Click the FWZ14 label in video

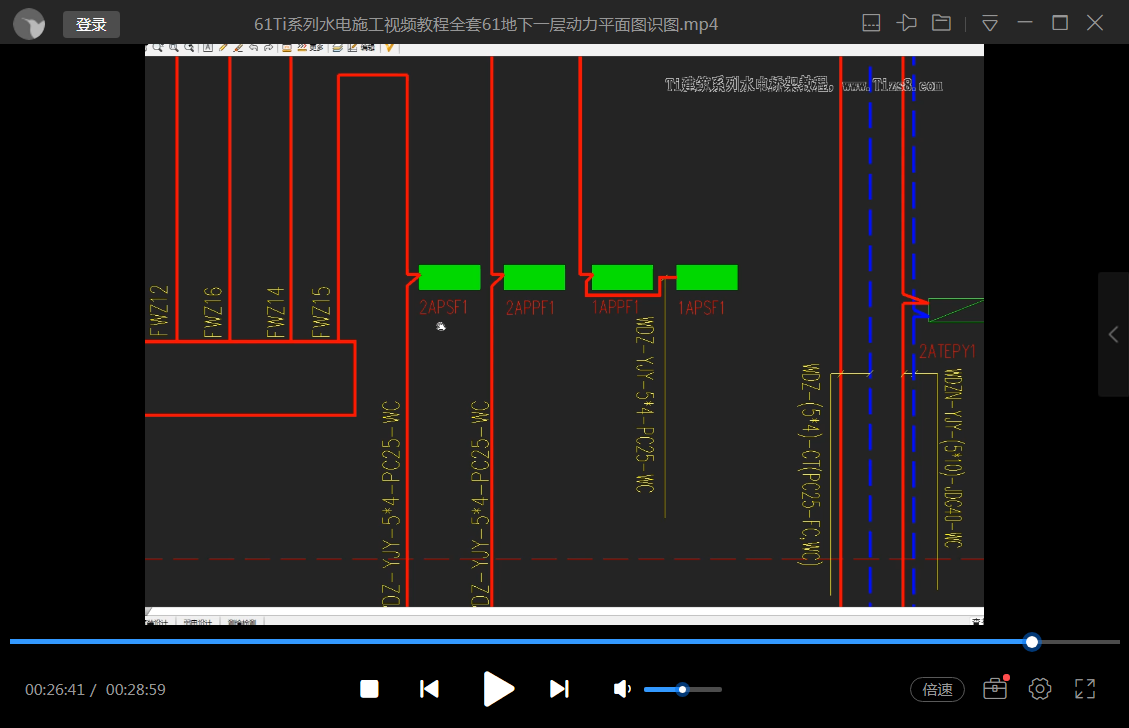pos(276,312)
